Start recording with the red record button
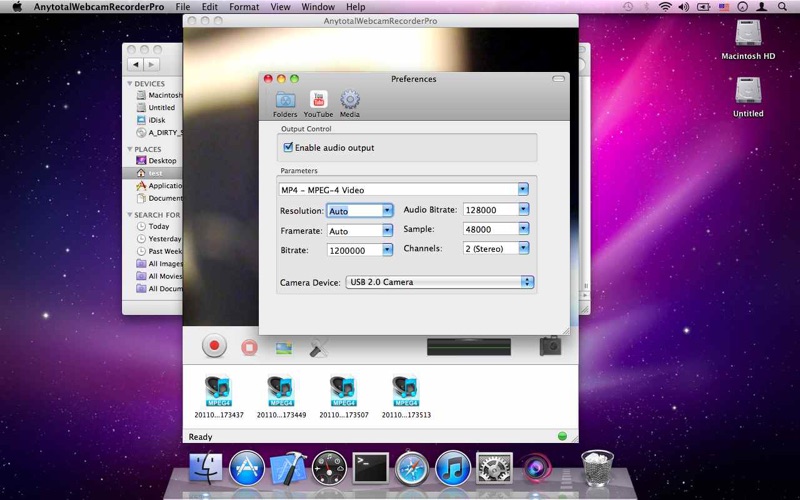 click(x=214, y=346)
